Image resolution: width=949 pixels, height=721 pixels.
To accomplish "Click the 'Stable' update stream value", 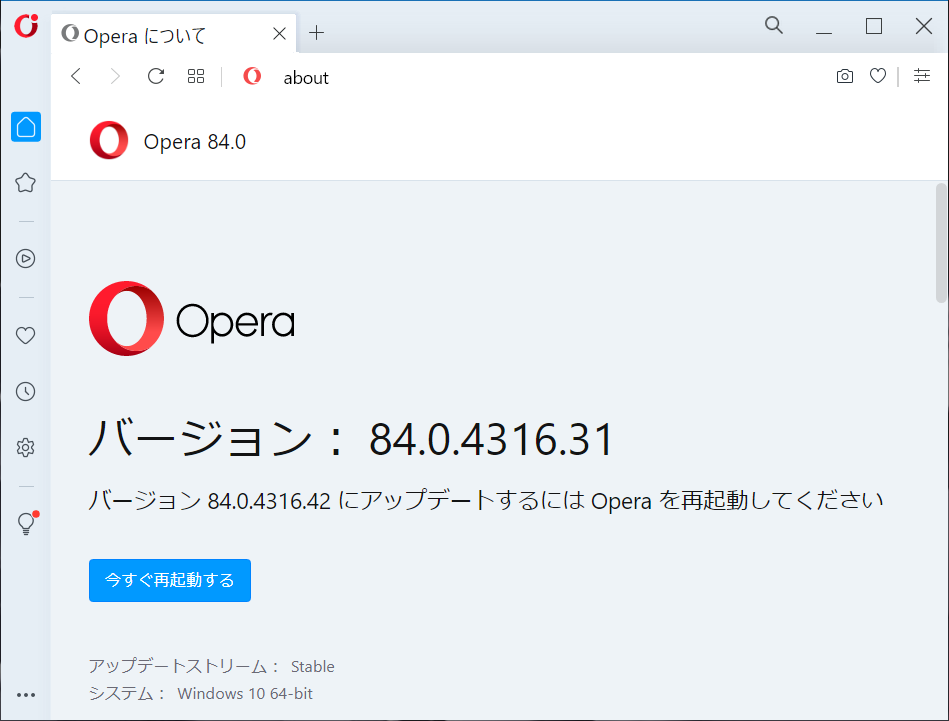I will (x=313, y=667).
